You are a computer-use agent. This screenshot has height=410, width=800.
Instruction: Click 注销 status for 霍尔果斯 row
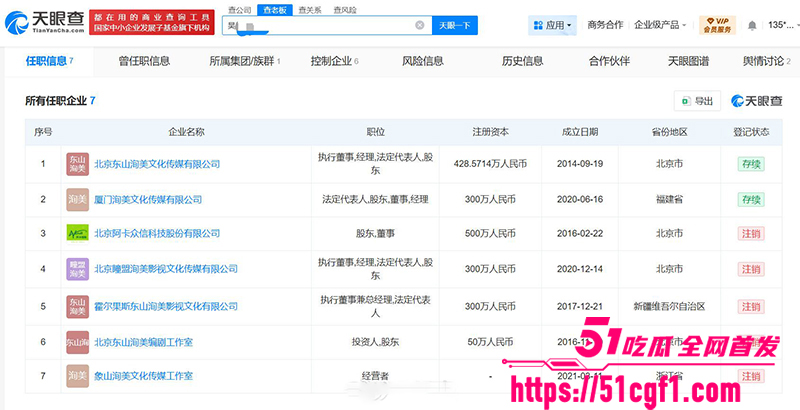[751, 306]
